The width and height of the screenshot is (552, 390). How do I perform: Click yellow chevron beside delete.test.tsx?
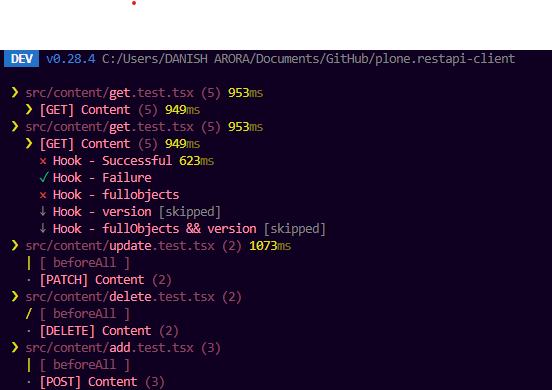click(x=15, y=296)
